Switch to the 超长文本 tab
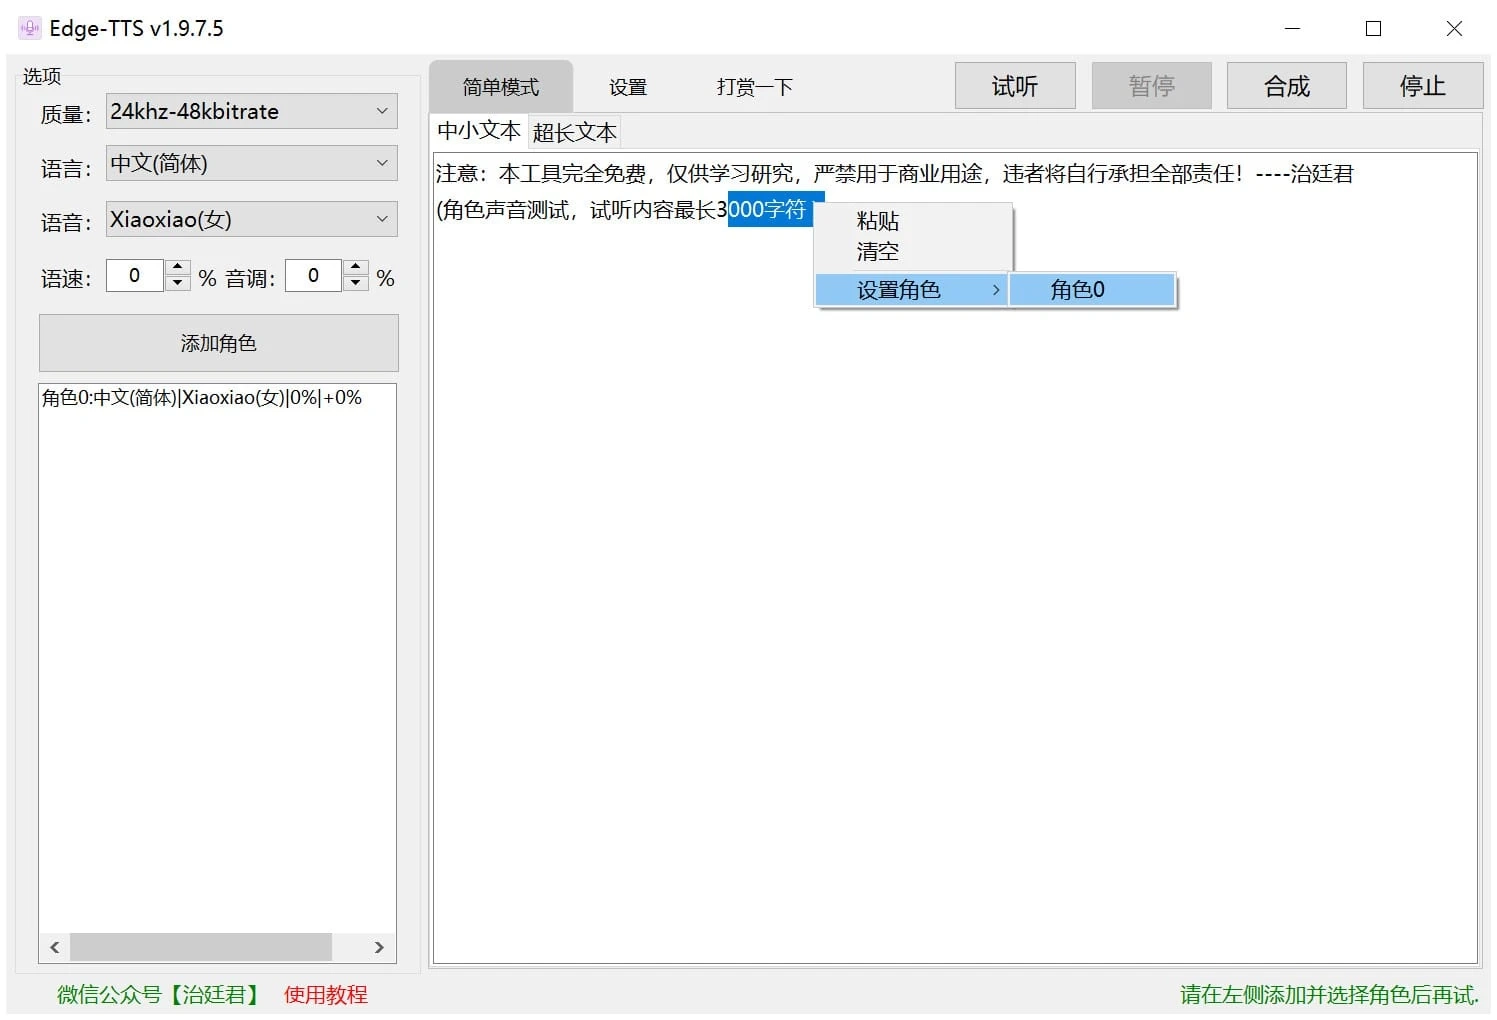Screen dimensions: 1497x1020 coord(574,133)
